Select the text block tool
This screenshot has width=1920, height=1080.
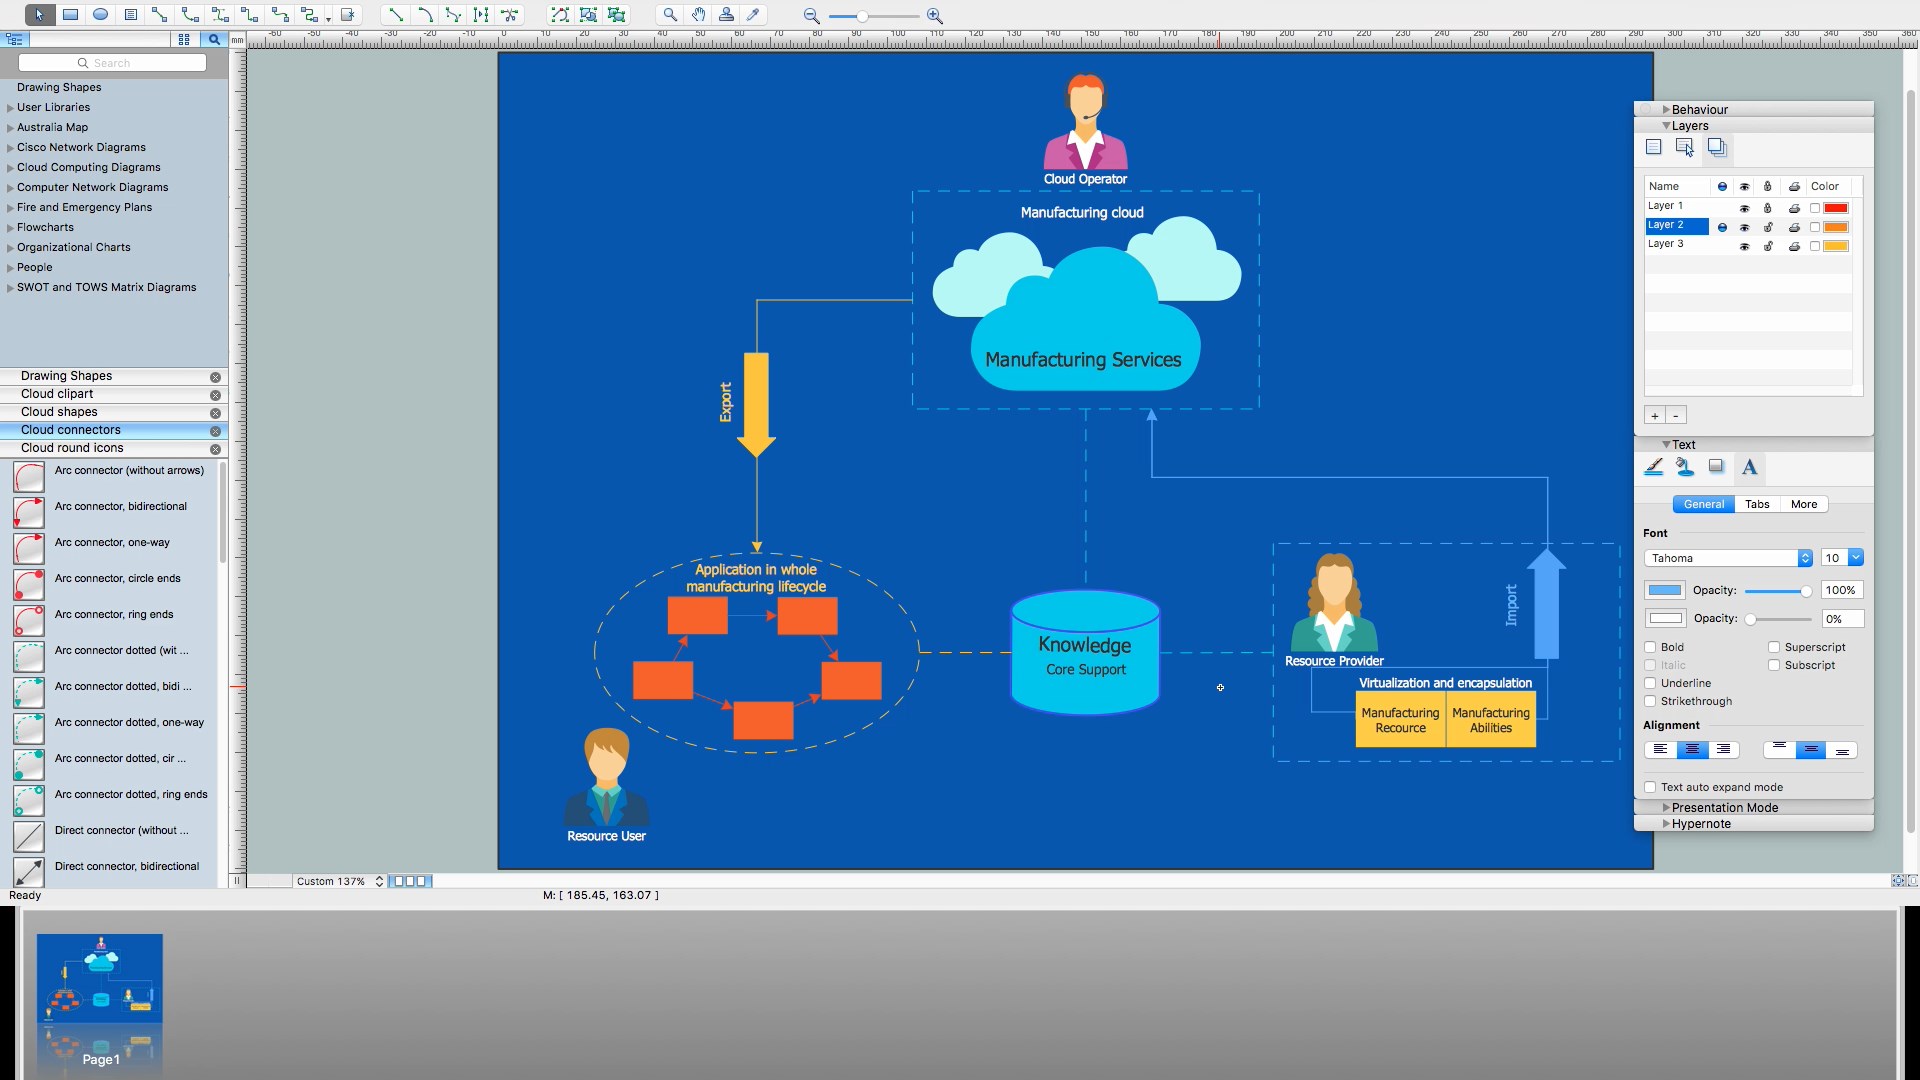coord(130,15)
